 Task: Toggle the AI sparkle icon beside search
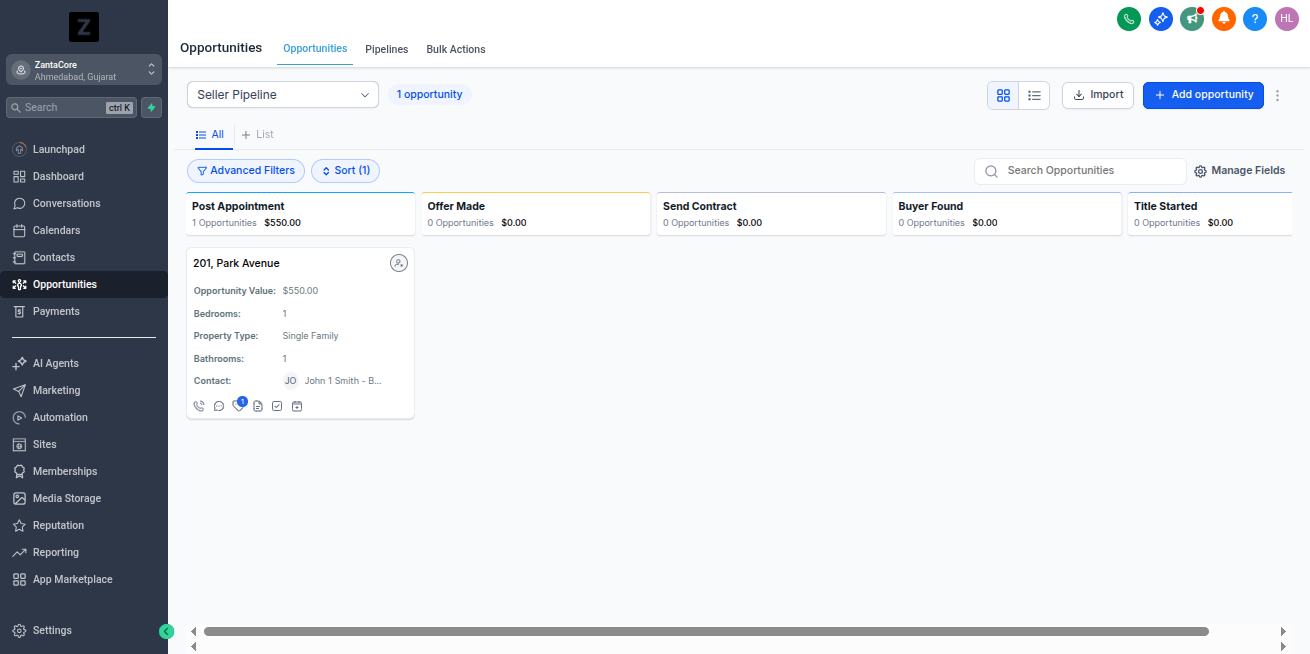(151, 107)
